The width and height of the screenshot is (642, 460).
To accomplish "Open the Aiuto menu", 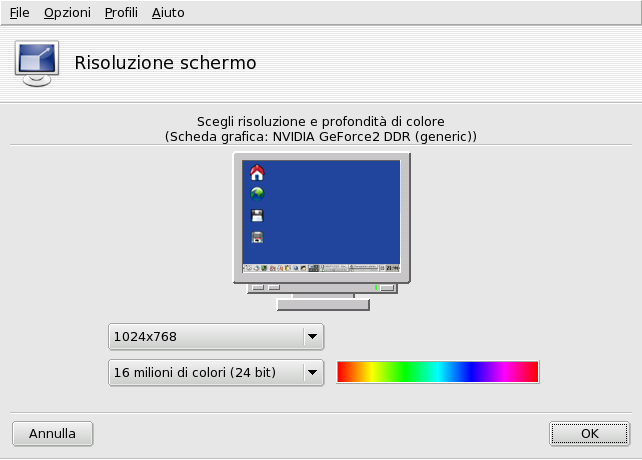I will click(168, 13).
